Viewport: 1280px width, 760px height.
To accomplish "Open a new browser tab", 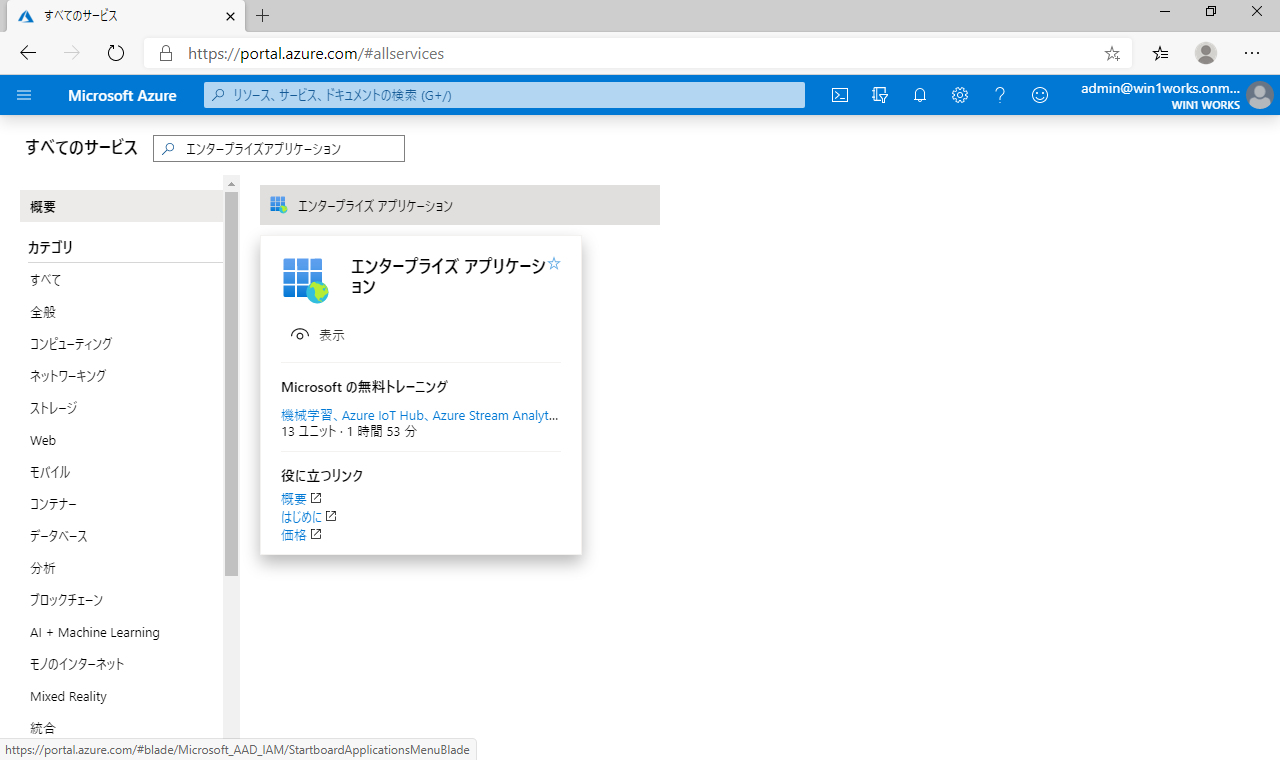I will click(263, 16).
